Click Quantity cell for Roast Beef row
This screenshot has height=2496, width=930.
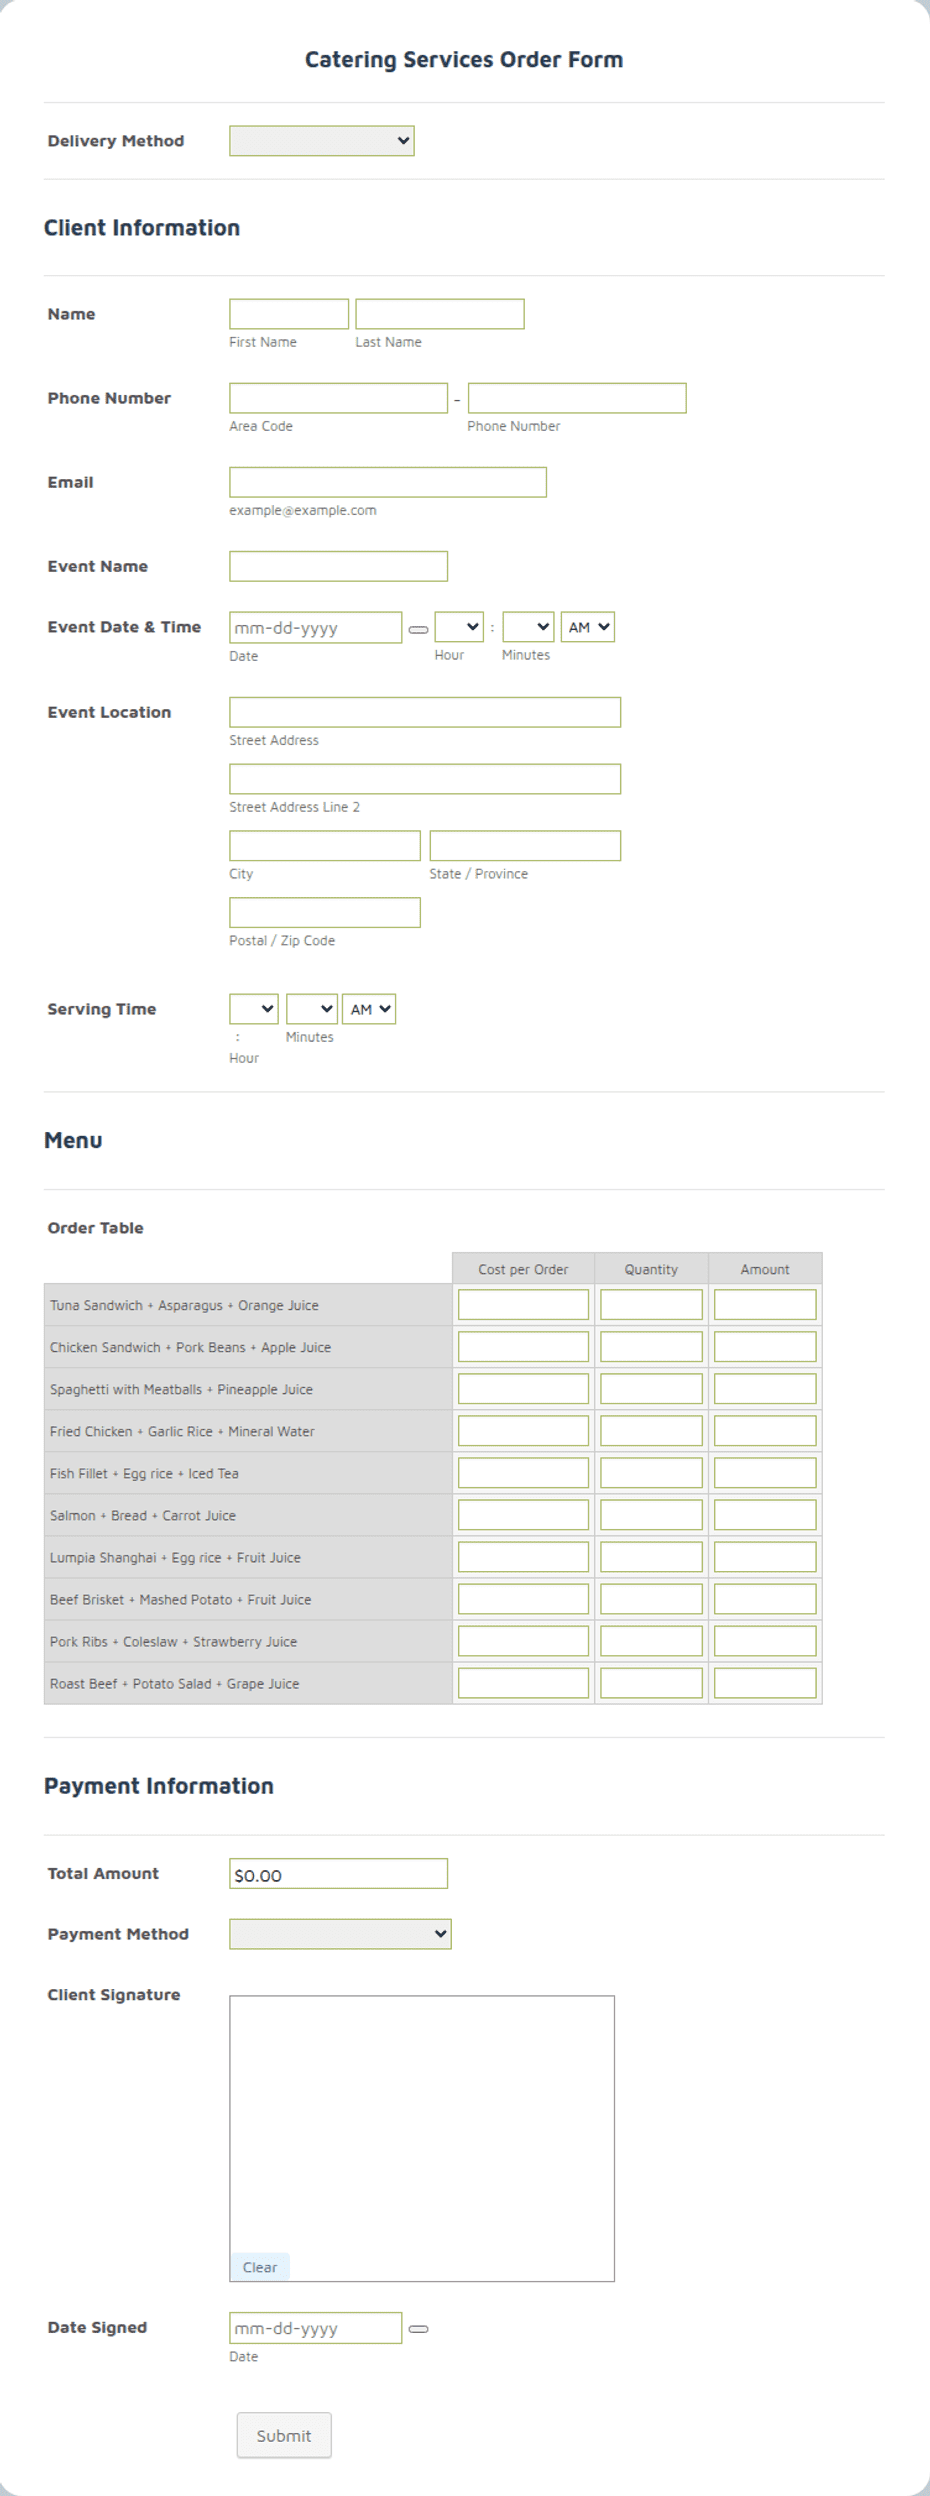pos(651,1683)
